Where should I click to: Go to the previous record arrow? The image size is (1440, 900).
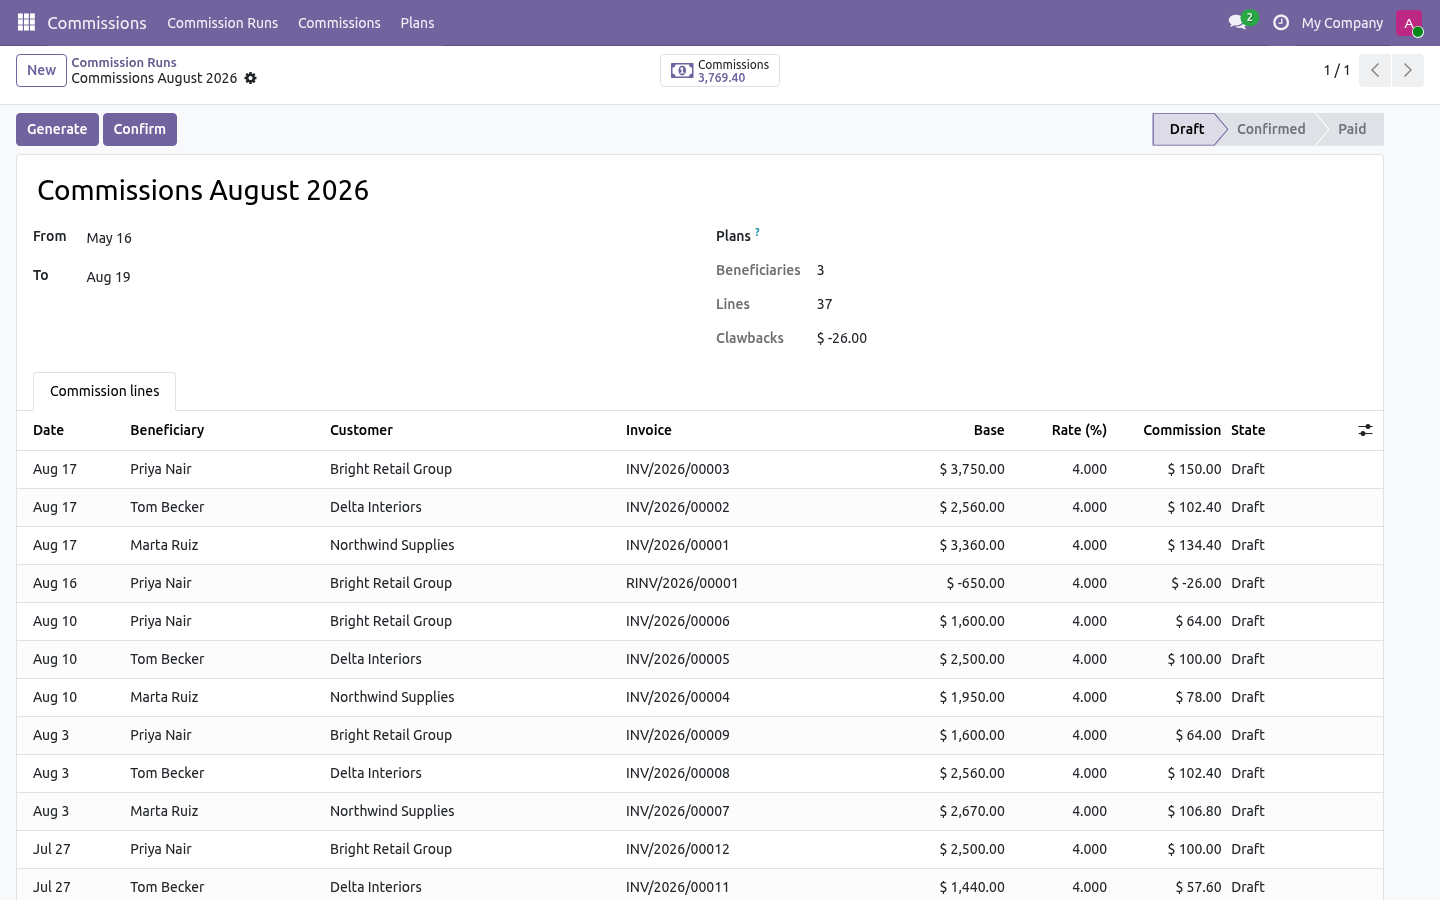1375,70
